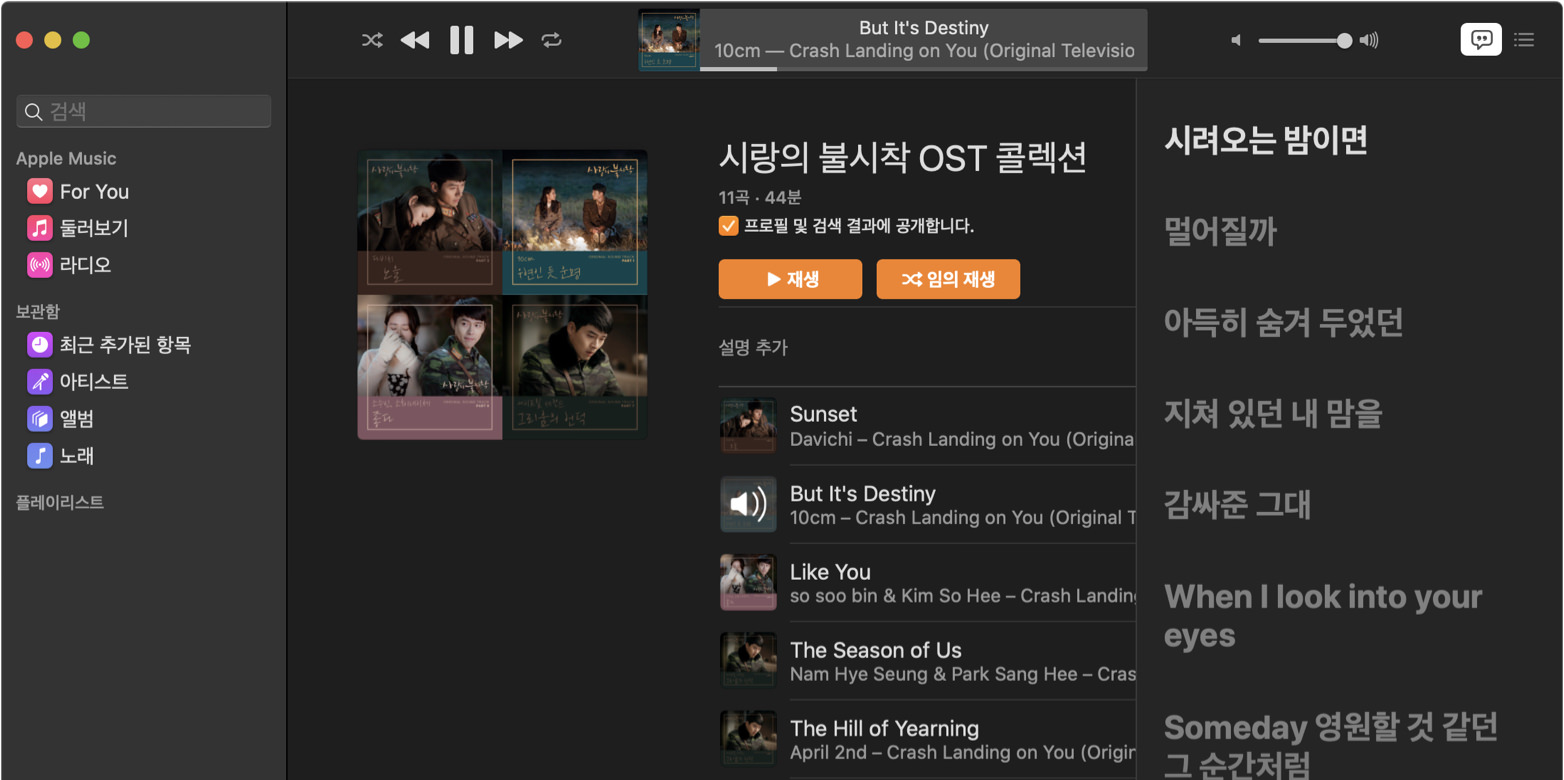Pause the current song
Viewport: 1564px width, 780px height.
tap(461, 40)
